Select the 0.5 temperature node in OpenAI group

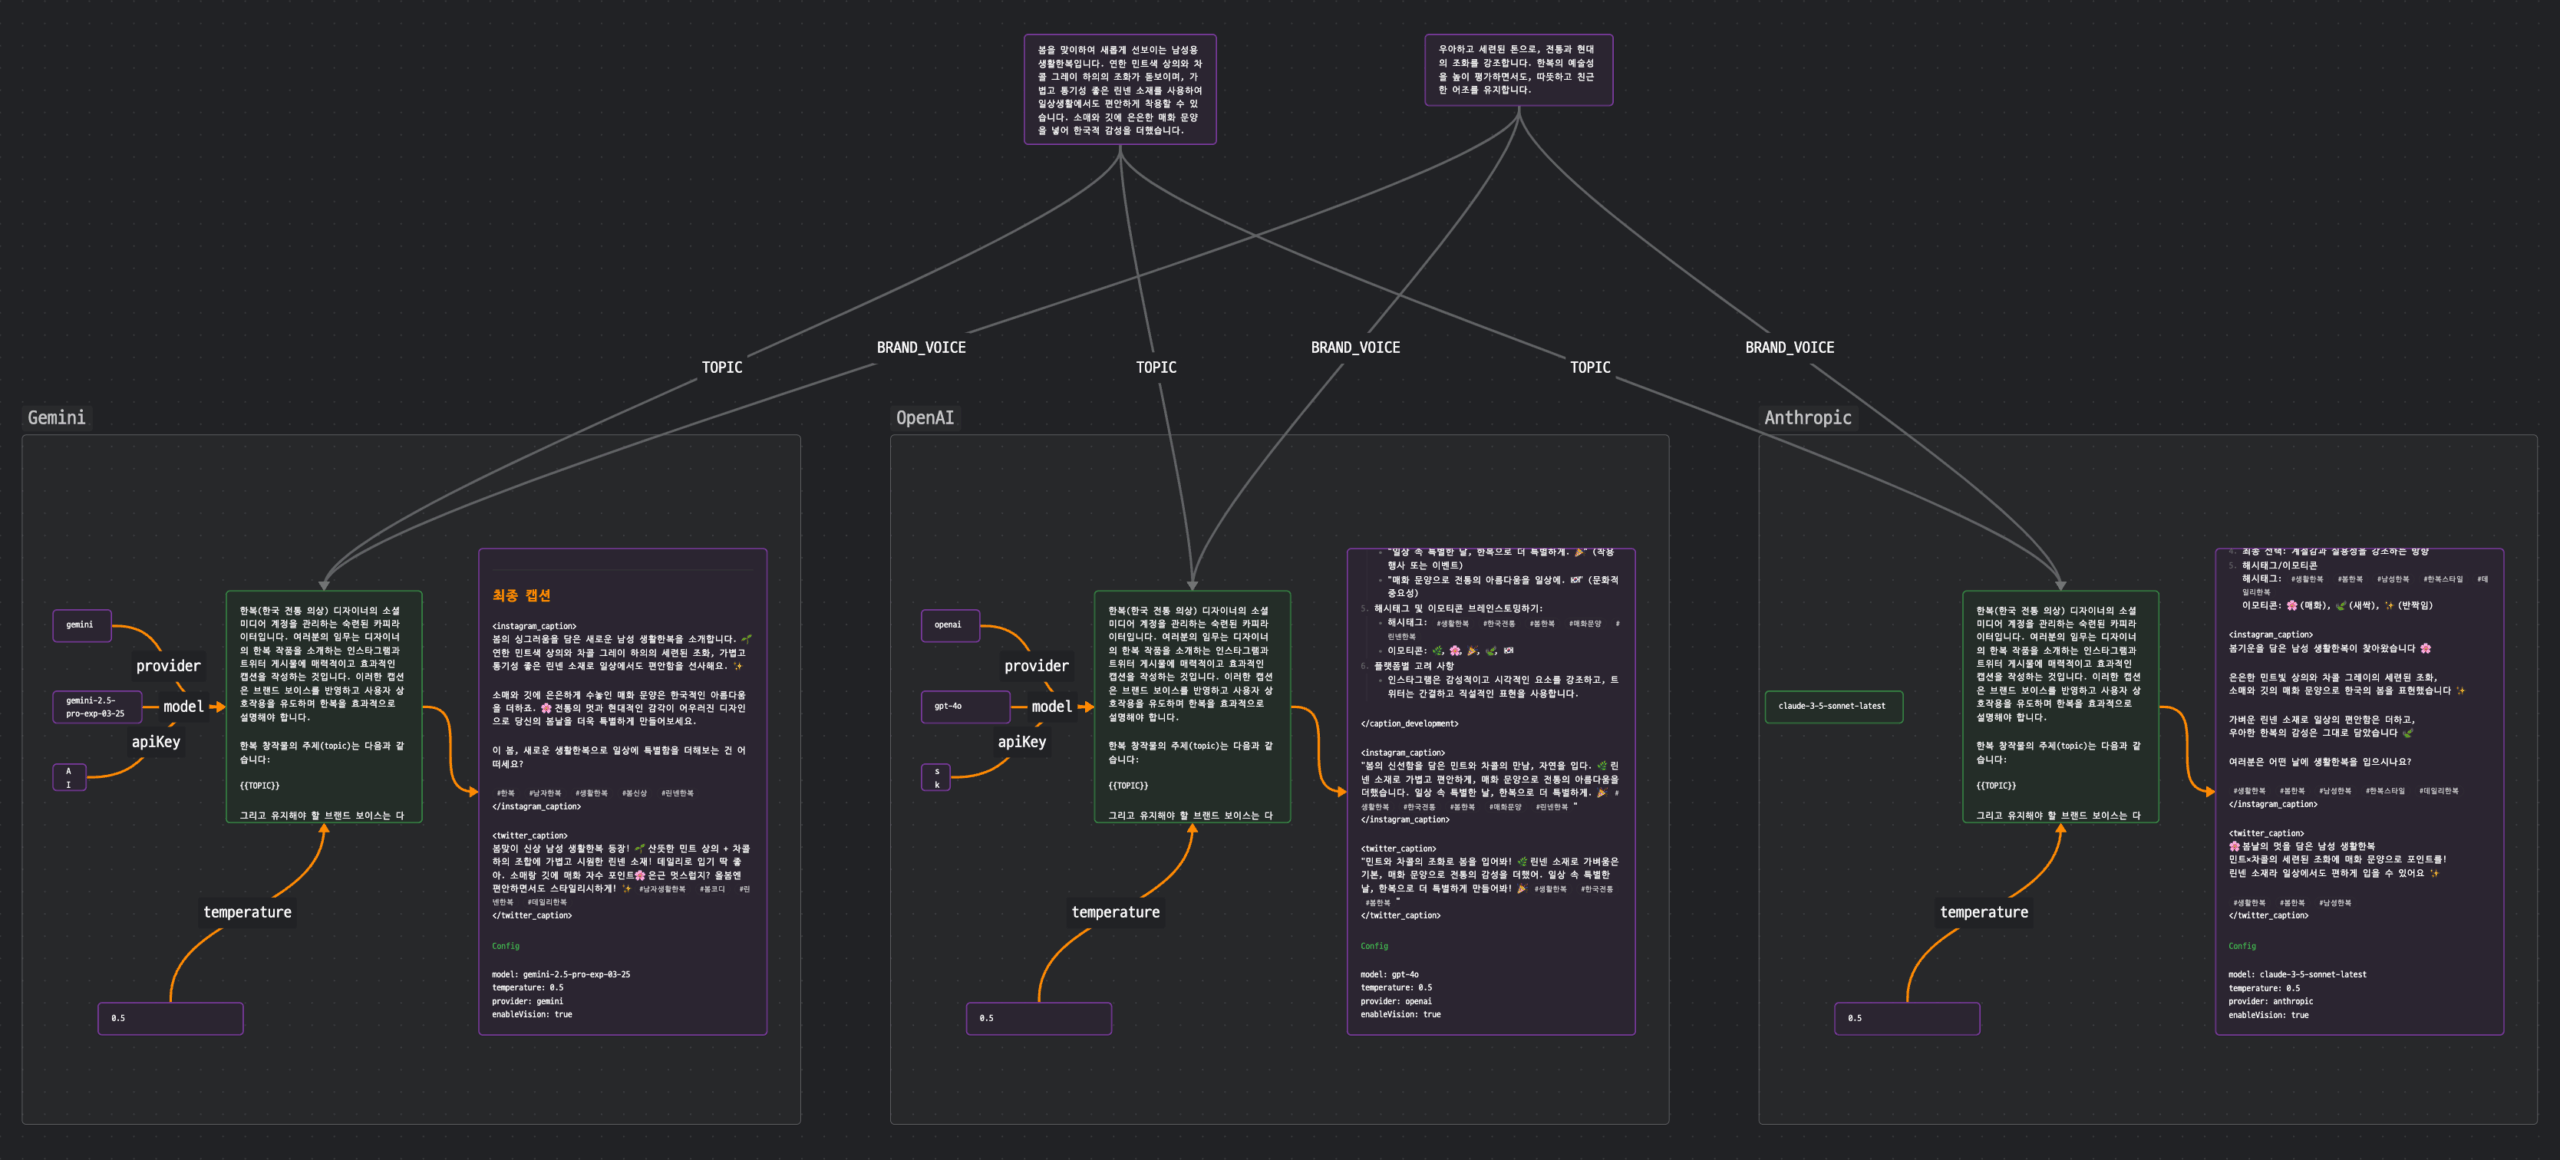(x=1039, y=1018)
